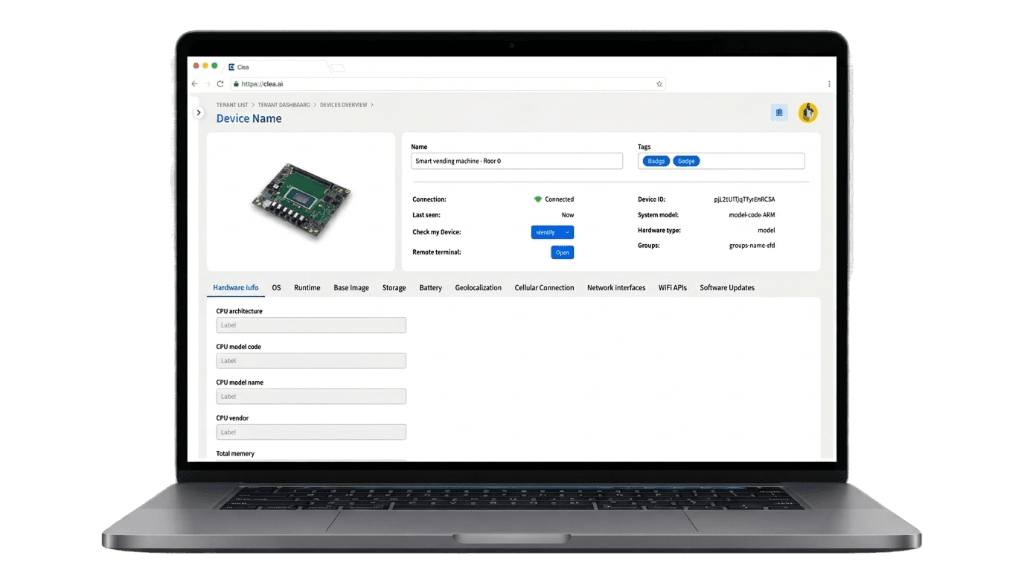Switch to the Network interfaces tab
This screenshot has width=1024, height=571.
(x=616, y=287)
